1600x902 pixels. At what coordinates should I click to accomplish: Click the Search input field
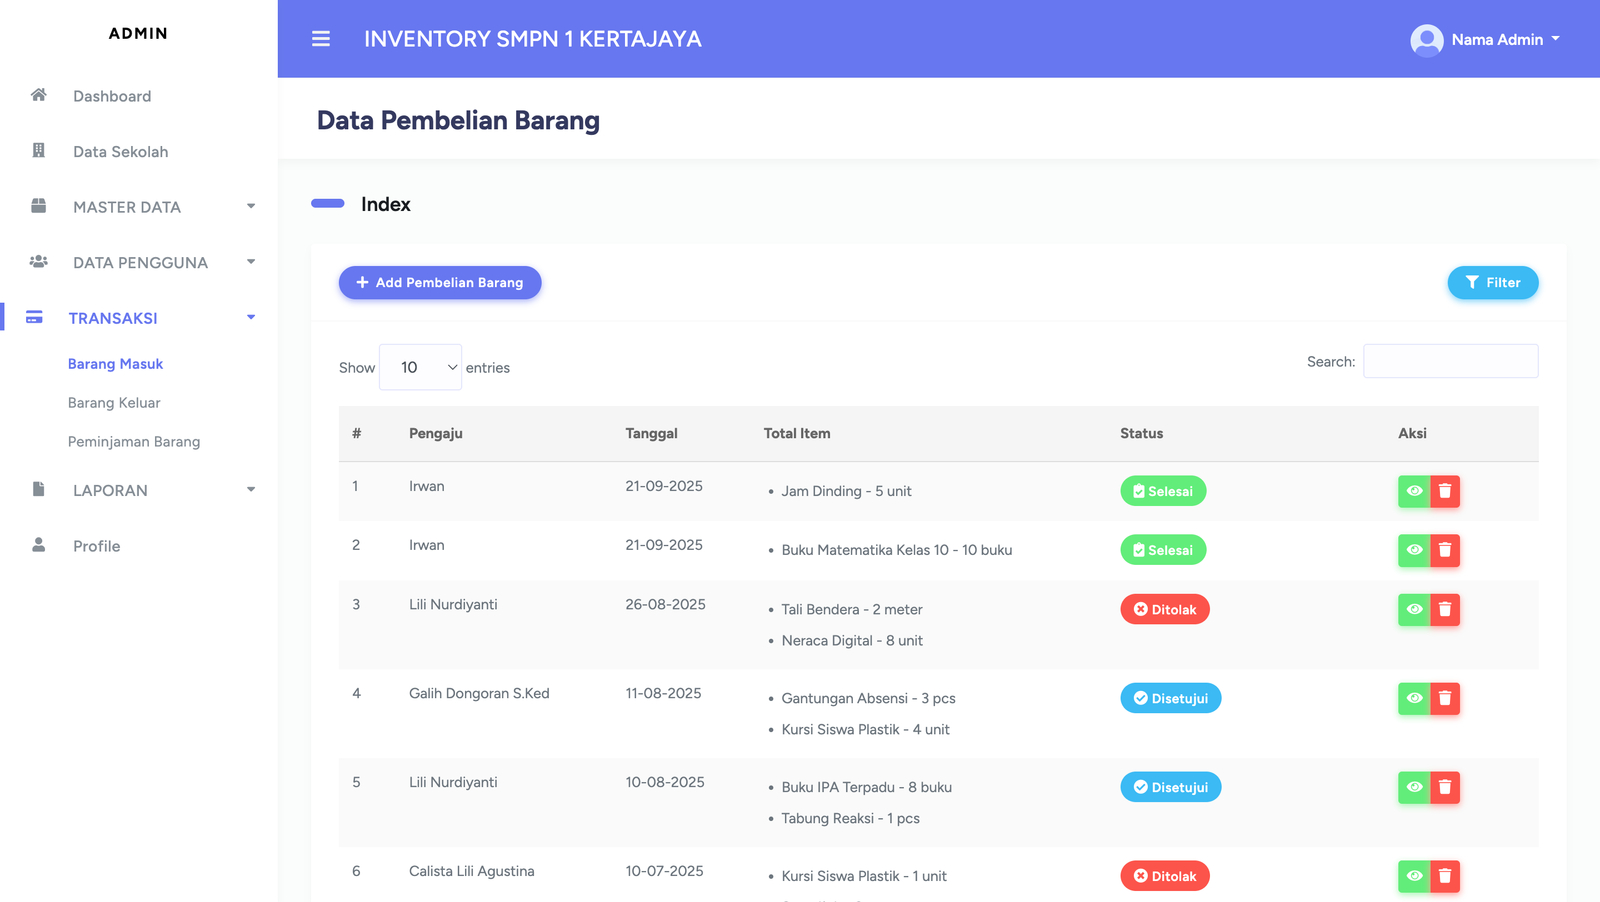click(x=1450, y=361)
